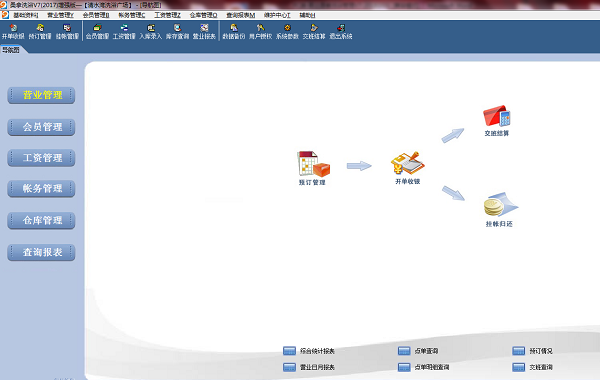Image resolution: width=600 pixels, height=380 pixels.
Task: Open the 交班结算 calculator icon
Action: [x=497, y=116]
